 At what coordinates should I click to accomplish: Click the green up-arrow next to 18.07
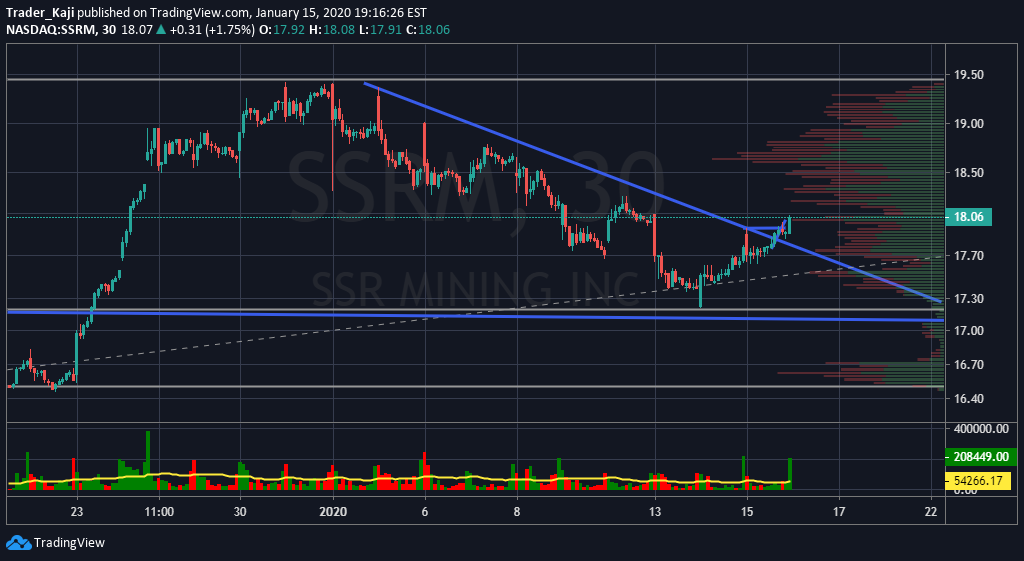pyautogui.click(x=161, y=30)
